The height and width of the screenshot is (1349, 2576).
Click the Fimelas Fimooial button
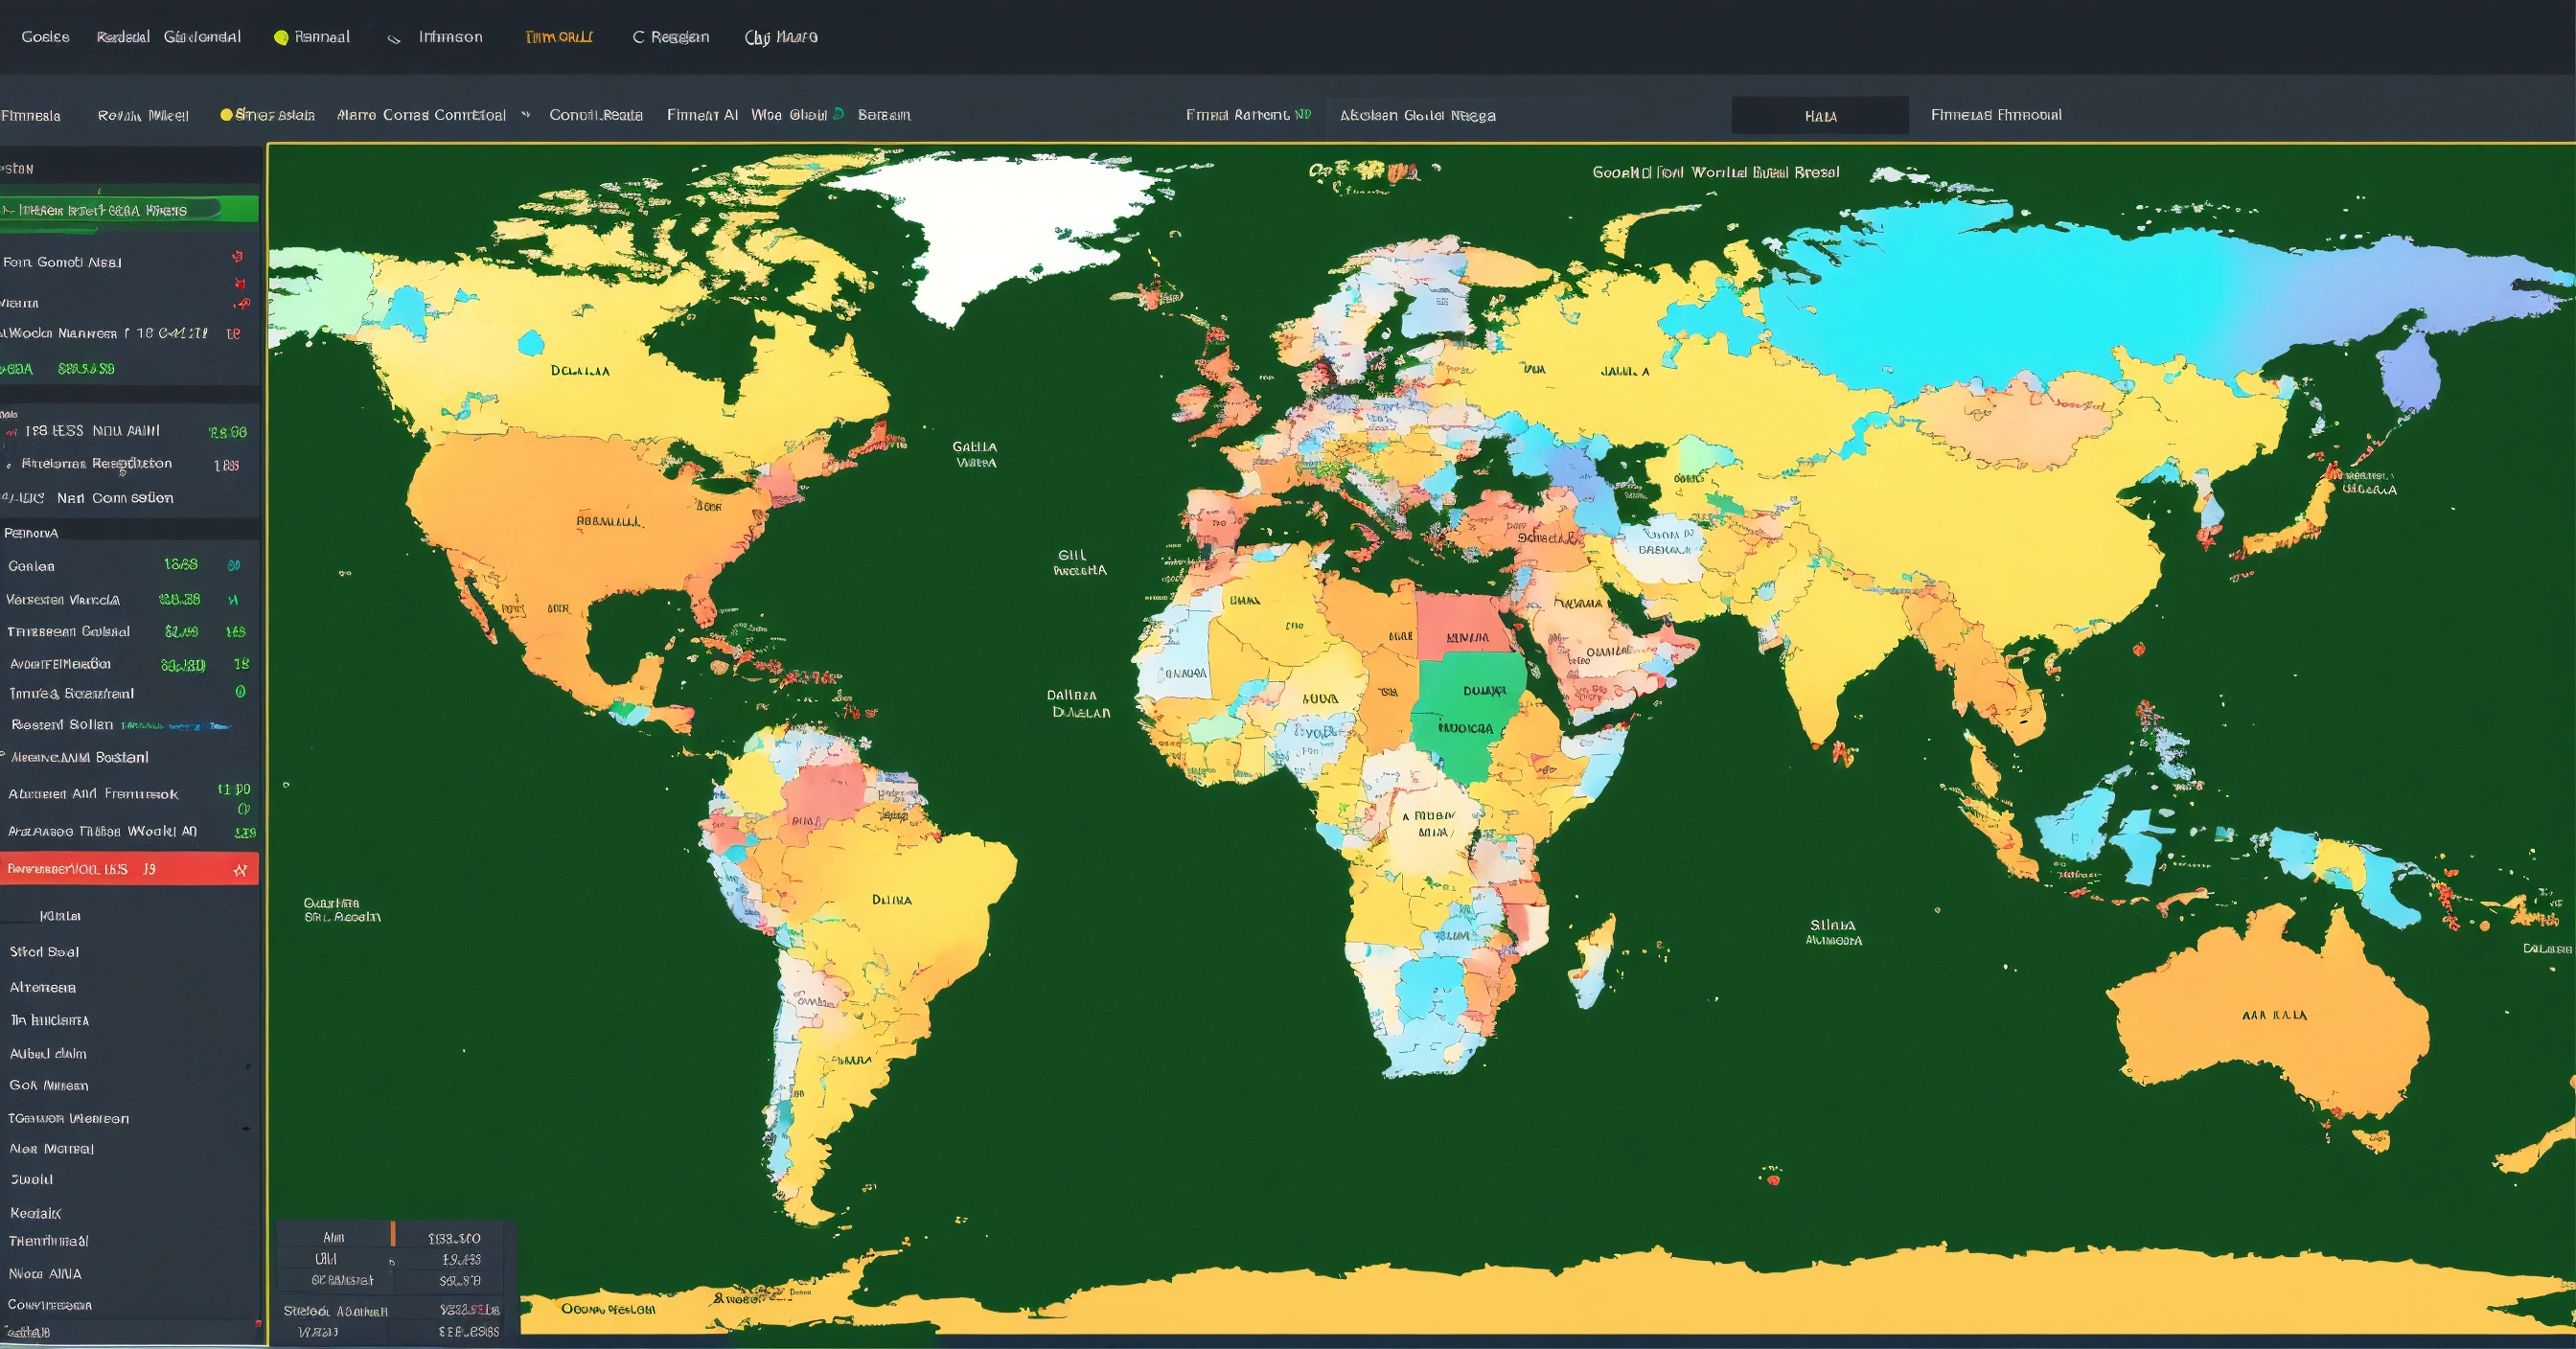(x=1995, y=115)
